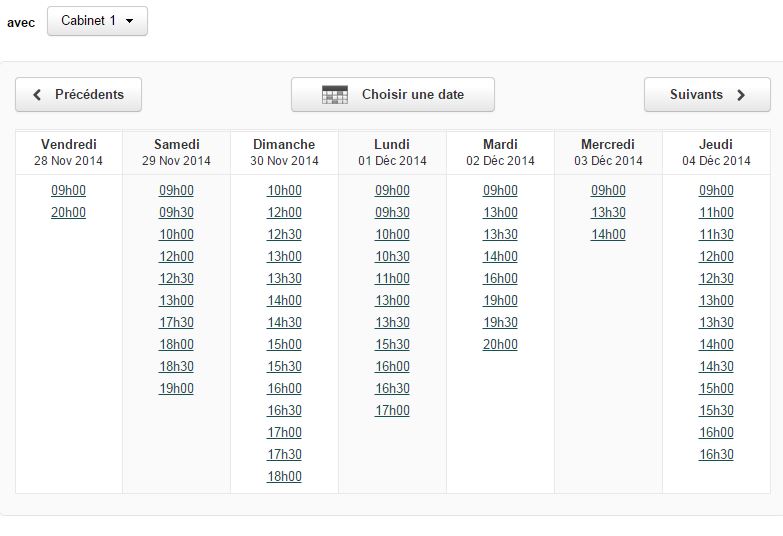The height and width of the screenshot is (536, 783).
Task: Book the 17h30 slot on Samedi 29 Nov
Action: [176, 322]
